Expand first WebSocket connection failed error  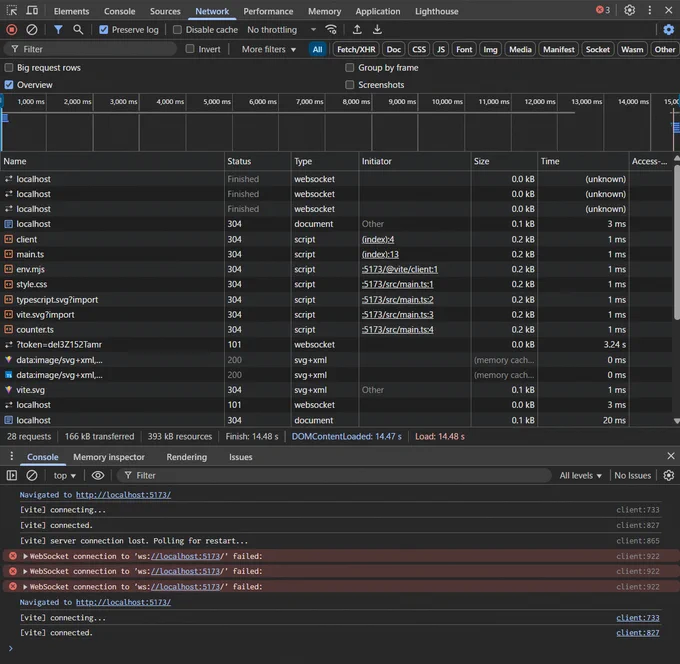pyautogui.click(x=25, y=556)
